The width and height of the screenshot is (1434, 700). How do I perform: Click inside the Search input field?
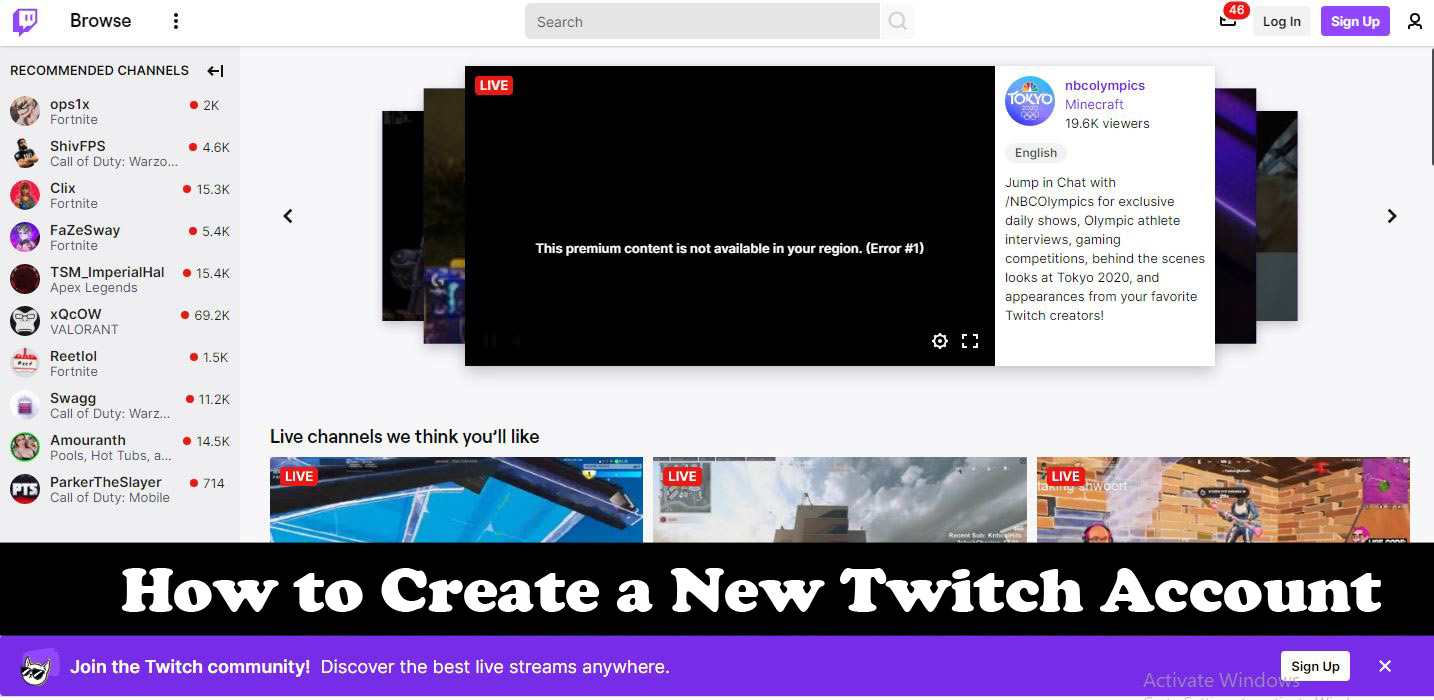(700, 21)
